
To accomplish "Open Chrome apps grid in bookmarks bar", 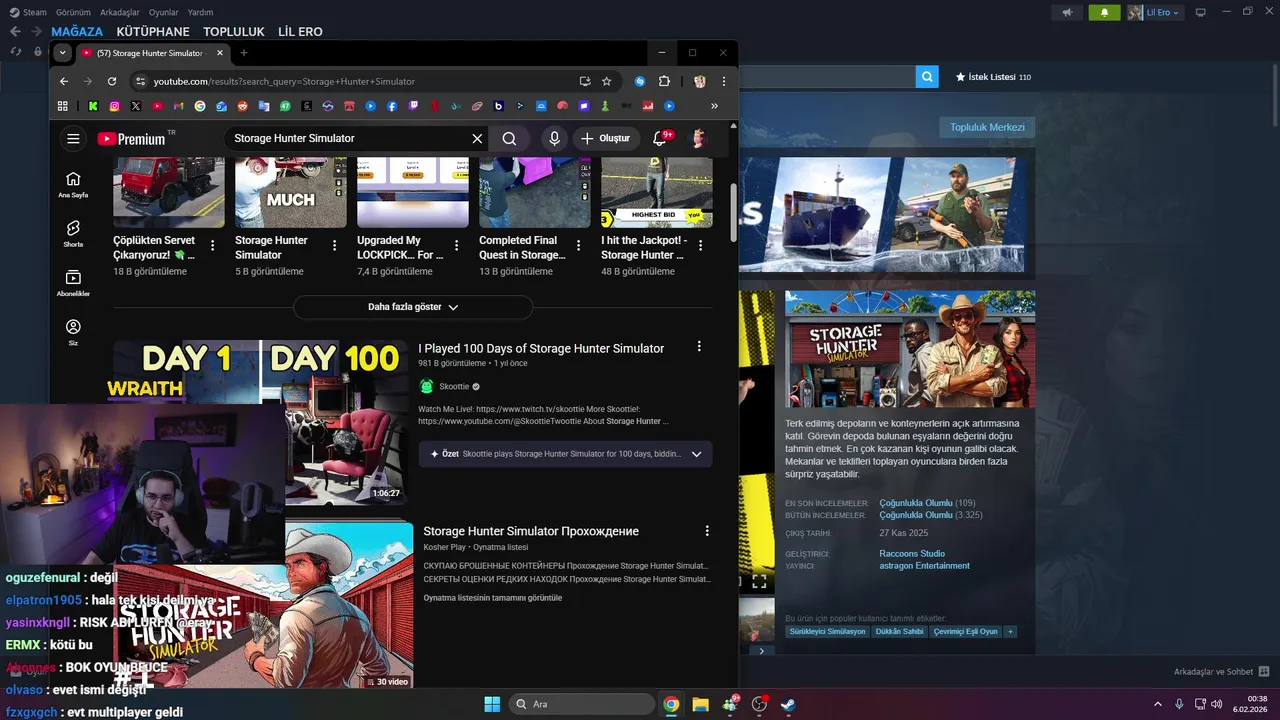I will point(63,106).
